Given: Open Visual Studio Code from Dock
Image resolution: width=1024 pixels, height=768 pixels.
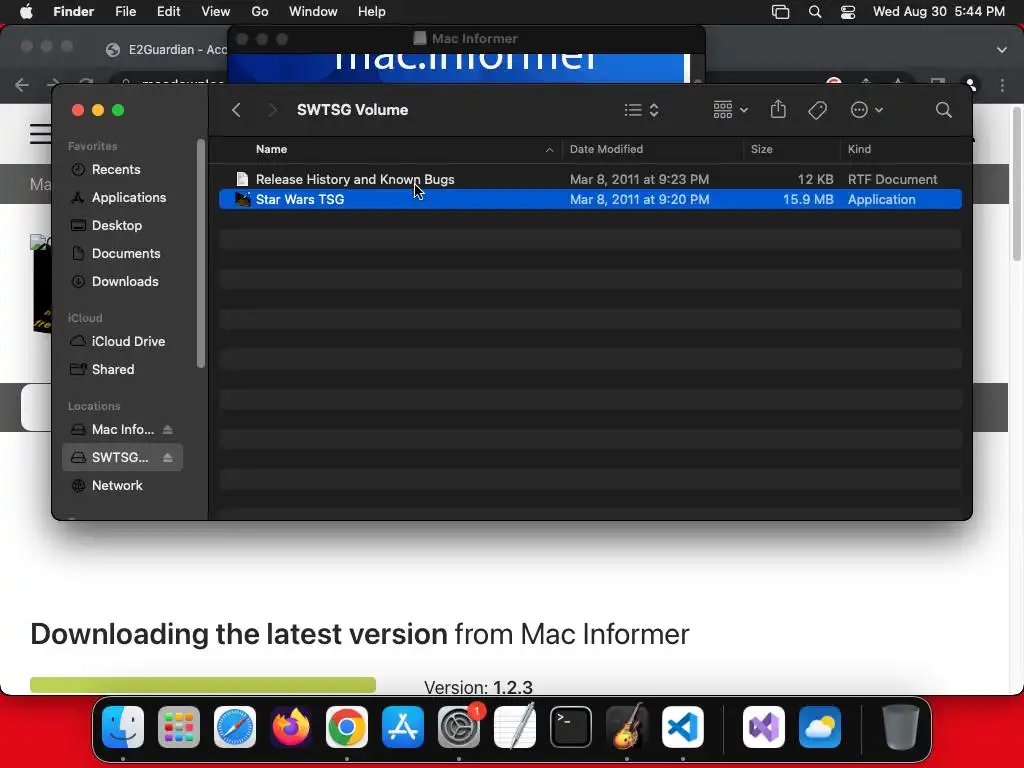Looking at the screenshot, I should tap(682, 727).
